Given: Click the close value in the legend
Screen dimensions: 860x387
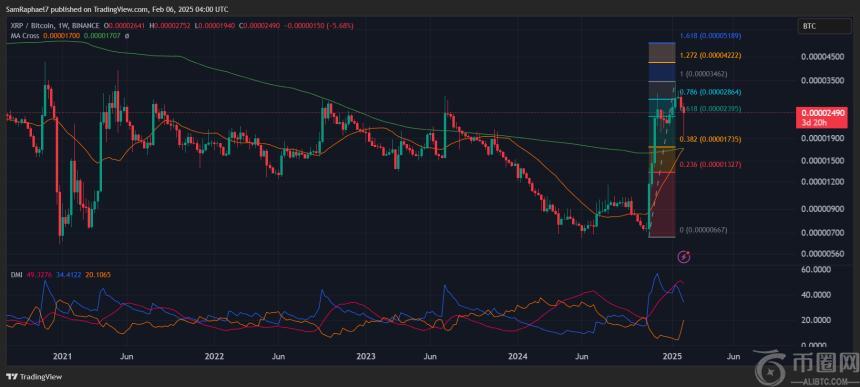Looking at the screenshot, I should click(x=262, y=26).
